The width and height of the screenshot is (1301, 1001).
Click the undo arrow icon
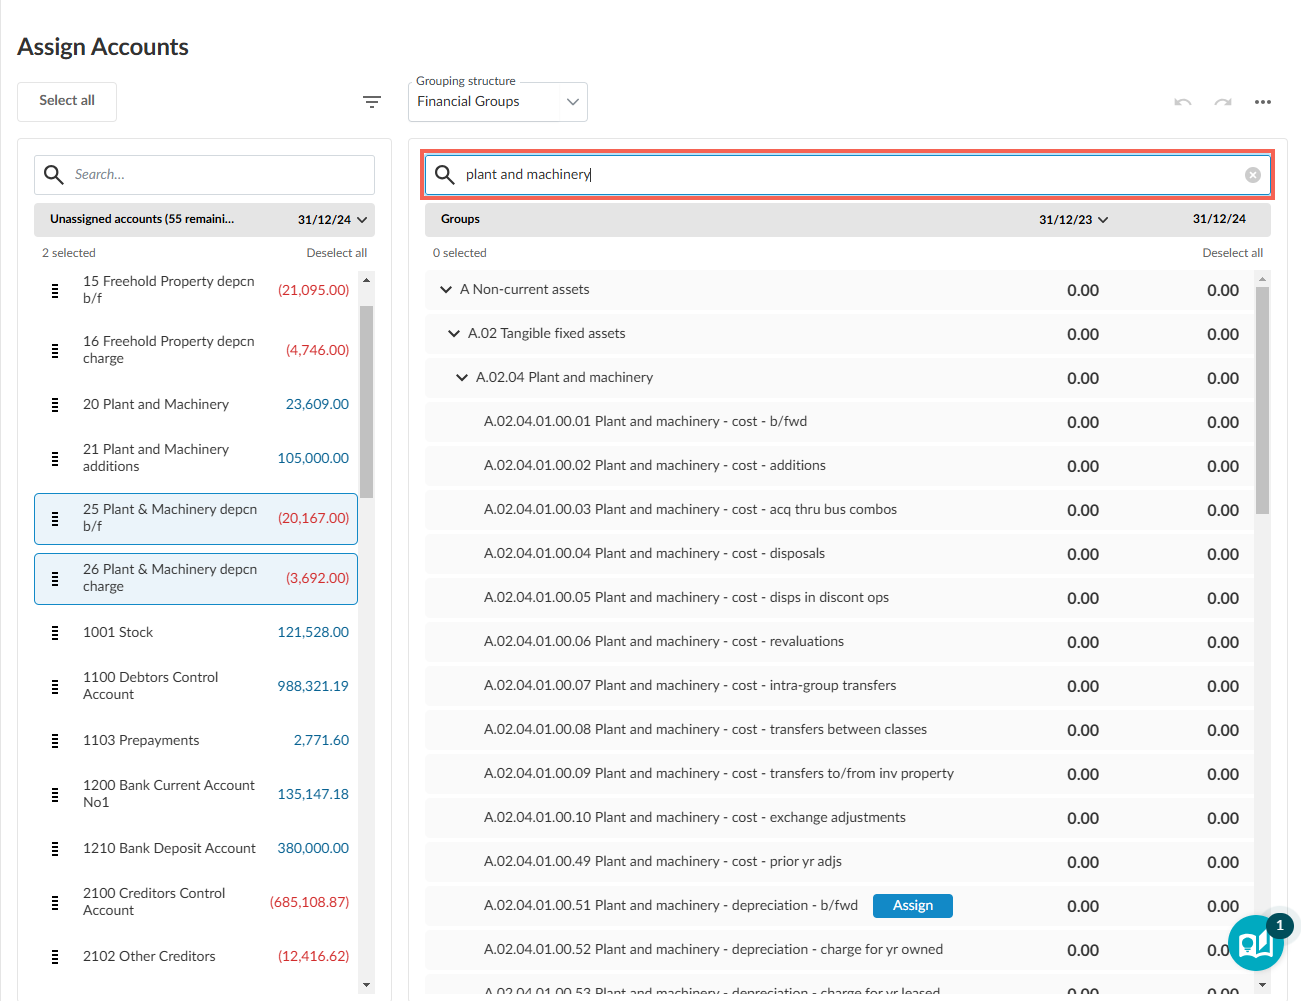click(1183, 102)
